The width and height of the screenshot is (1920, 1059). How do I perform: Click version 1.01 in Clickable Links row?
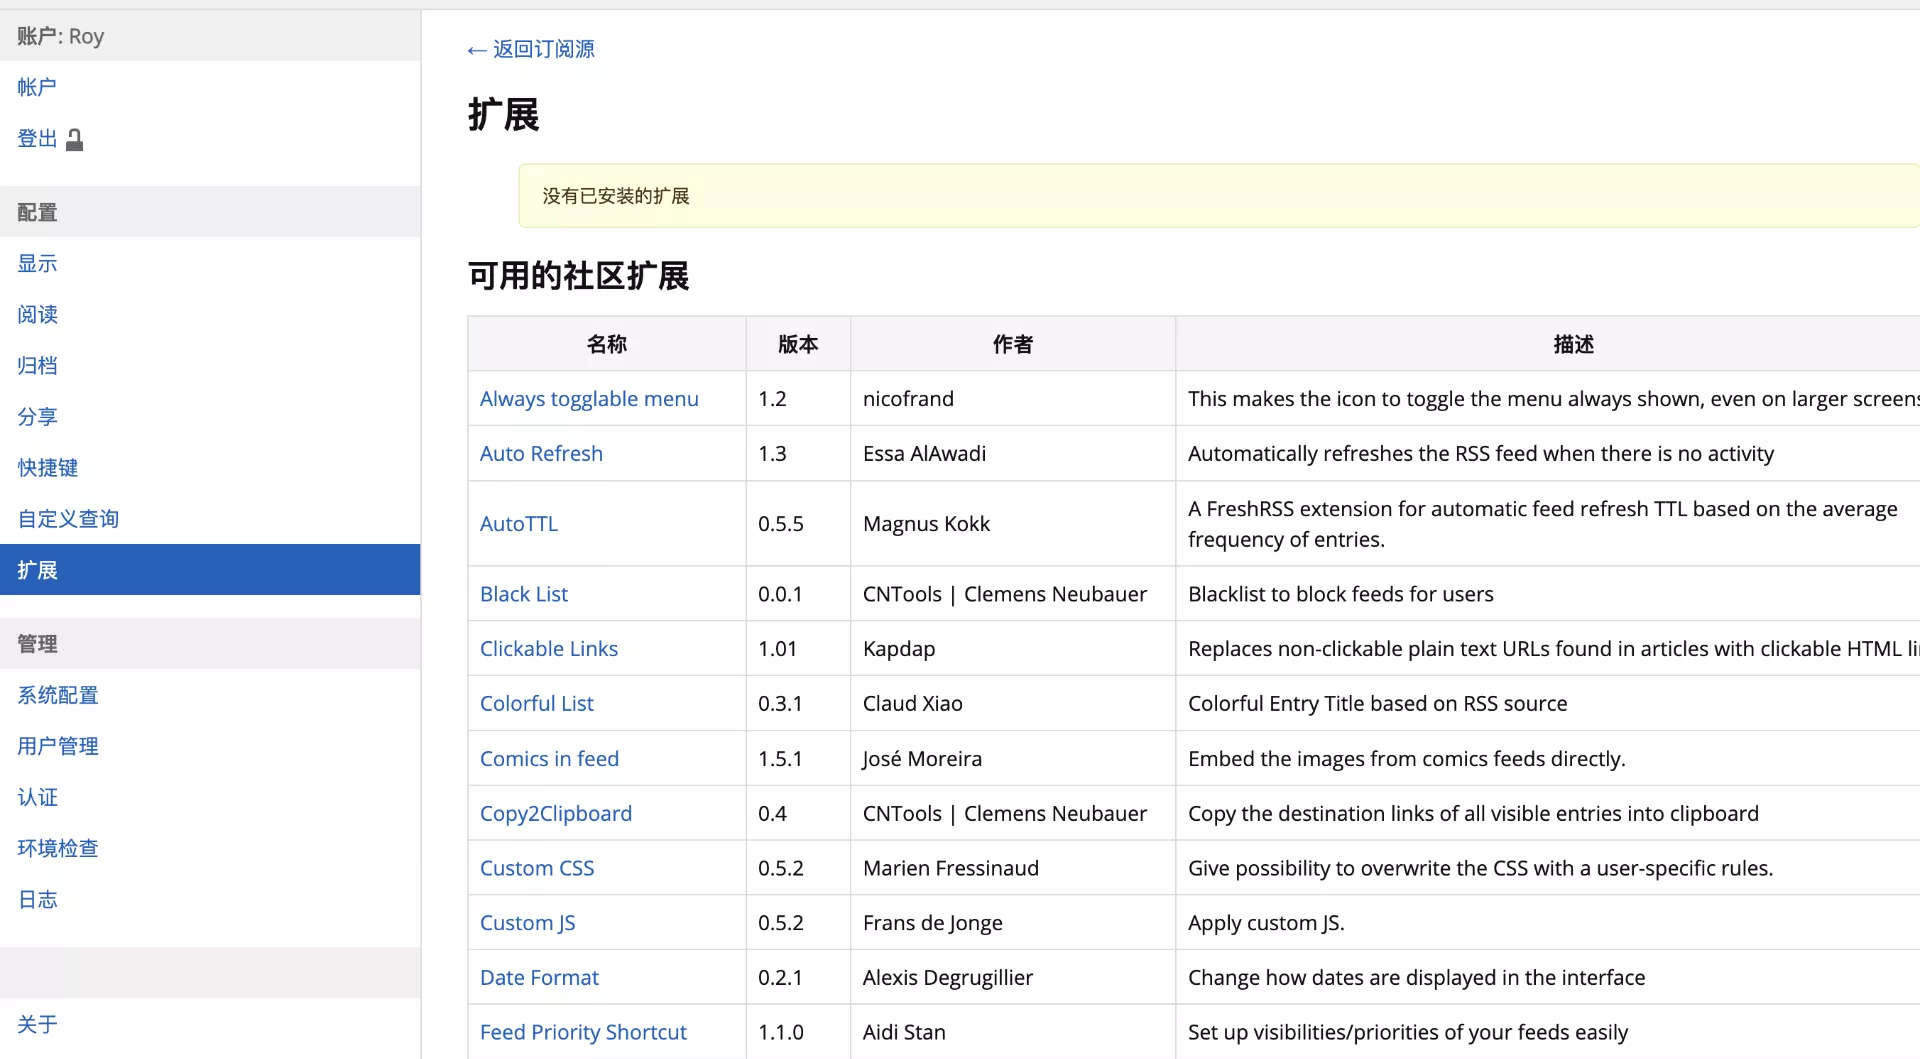click(777, 649)
